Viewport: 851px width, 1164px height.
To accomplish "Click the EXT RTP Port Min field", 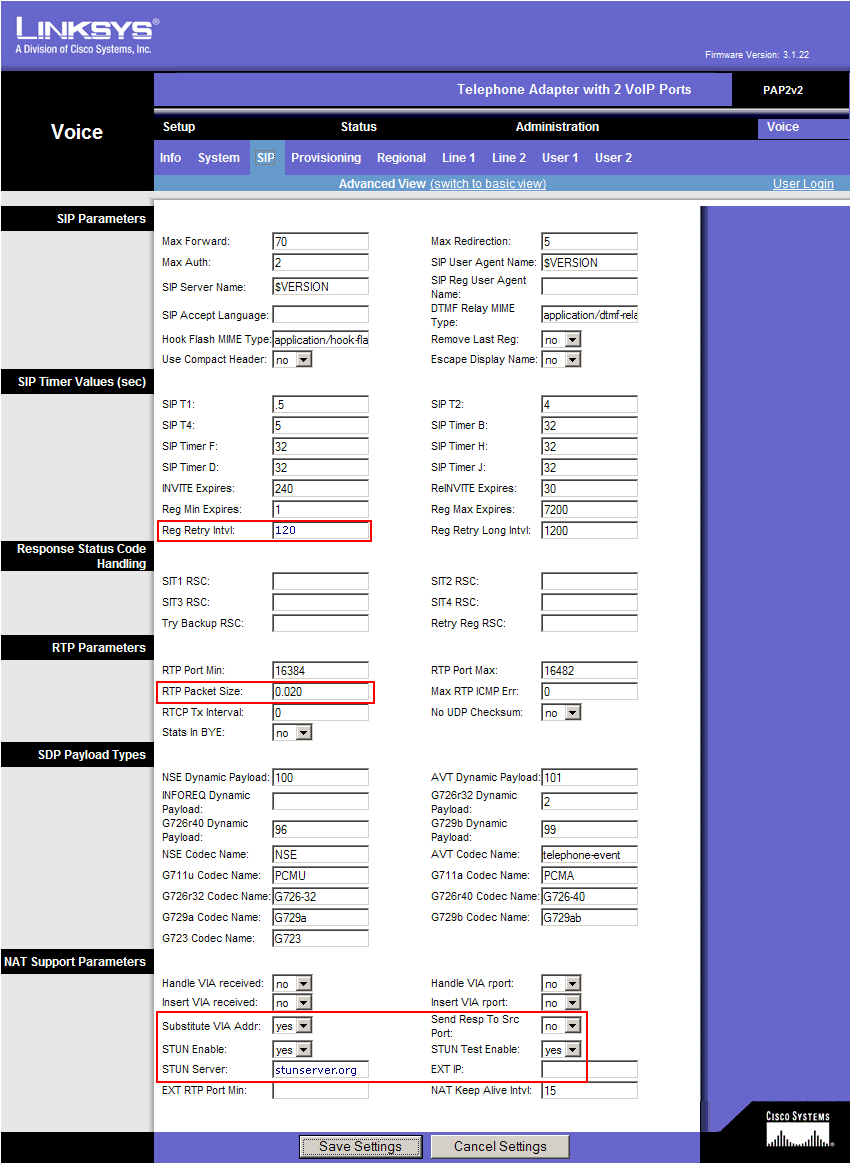I will 321,1091.
